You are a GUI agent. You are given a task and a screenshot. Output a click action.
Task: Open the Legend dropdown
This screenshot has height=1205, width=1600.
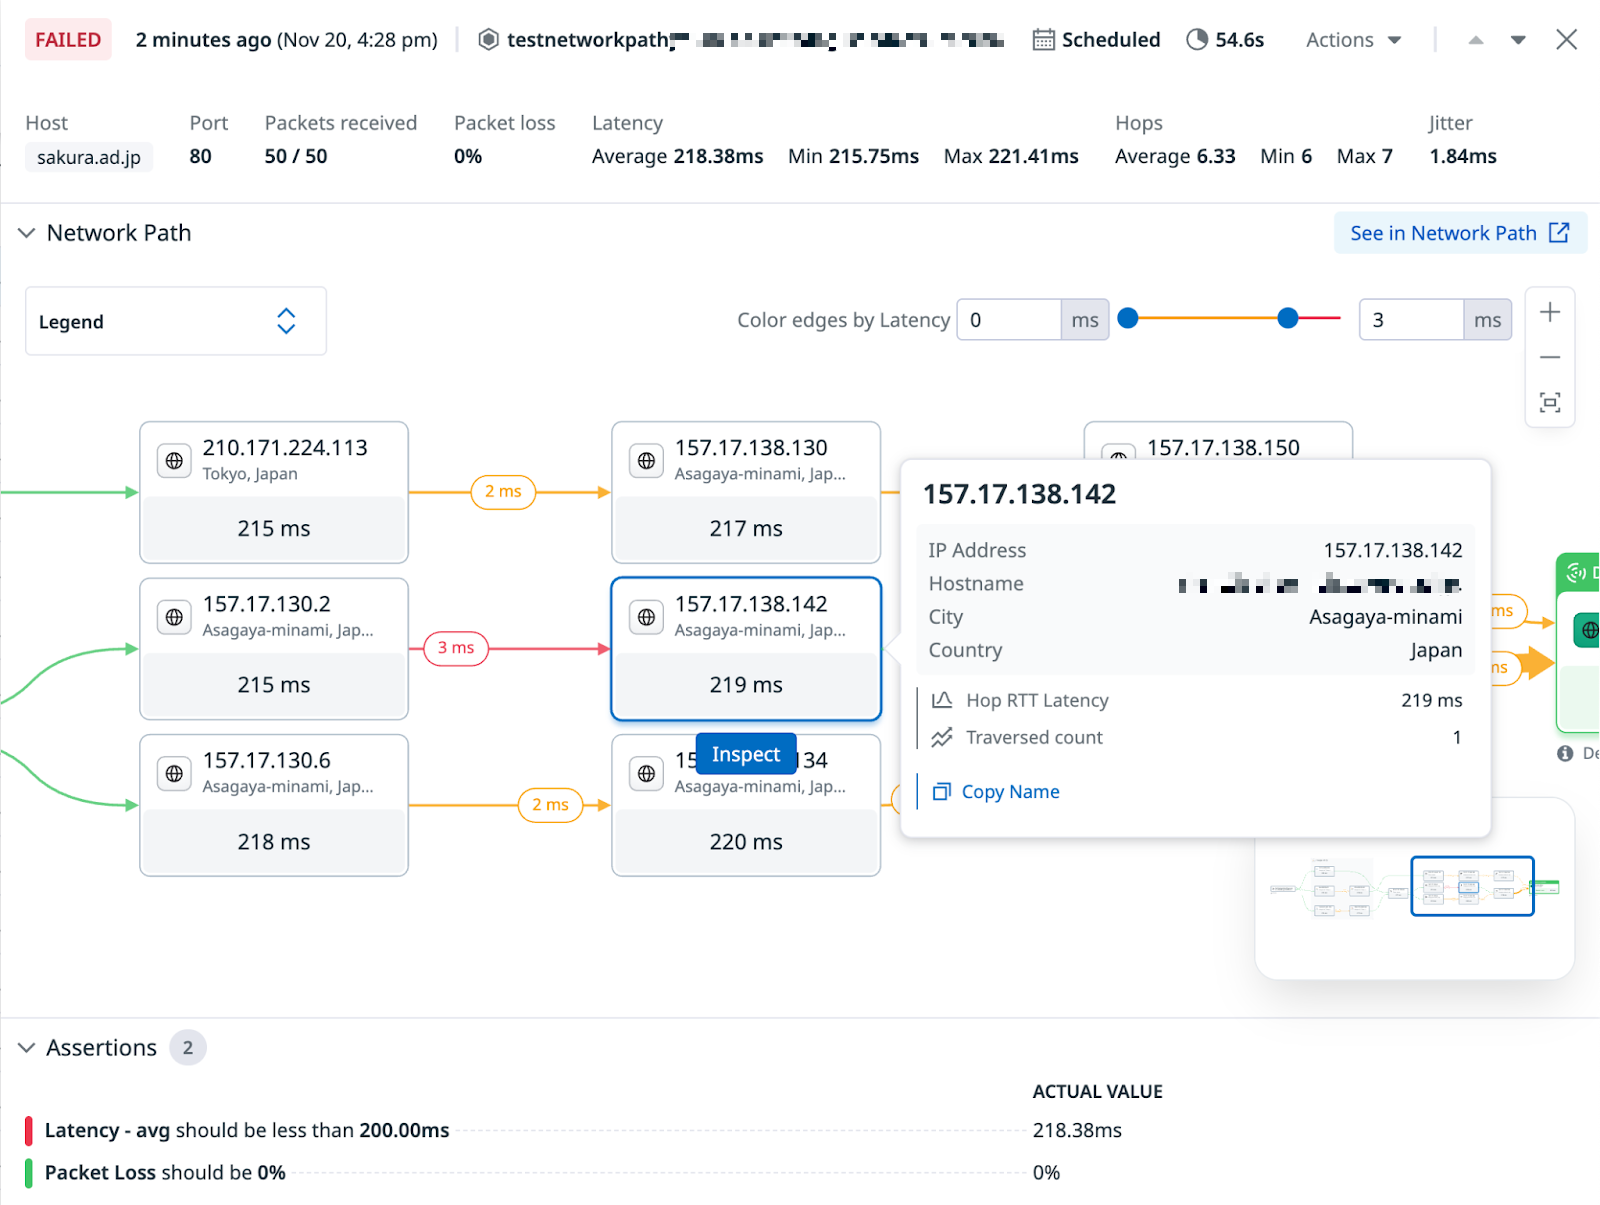click(x=176, y=321)
